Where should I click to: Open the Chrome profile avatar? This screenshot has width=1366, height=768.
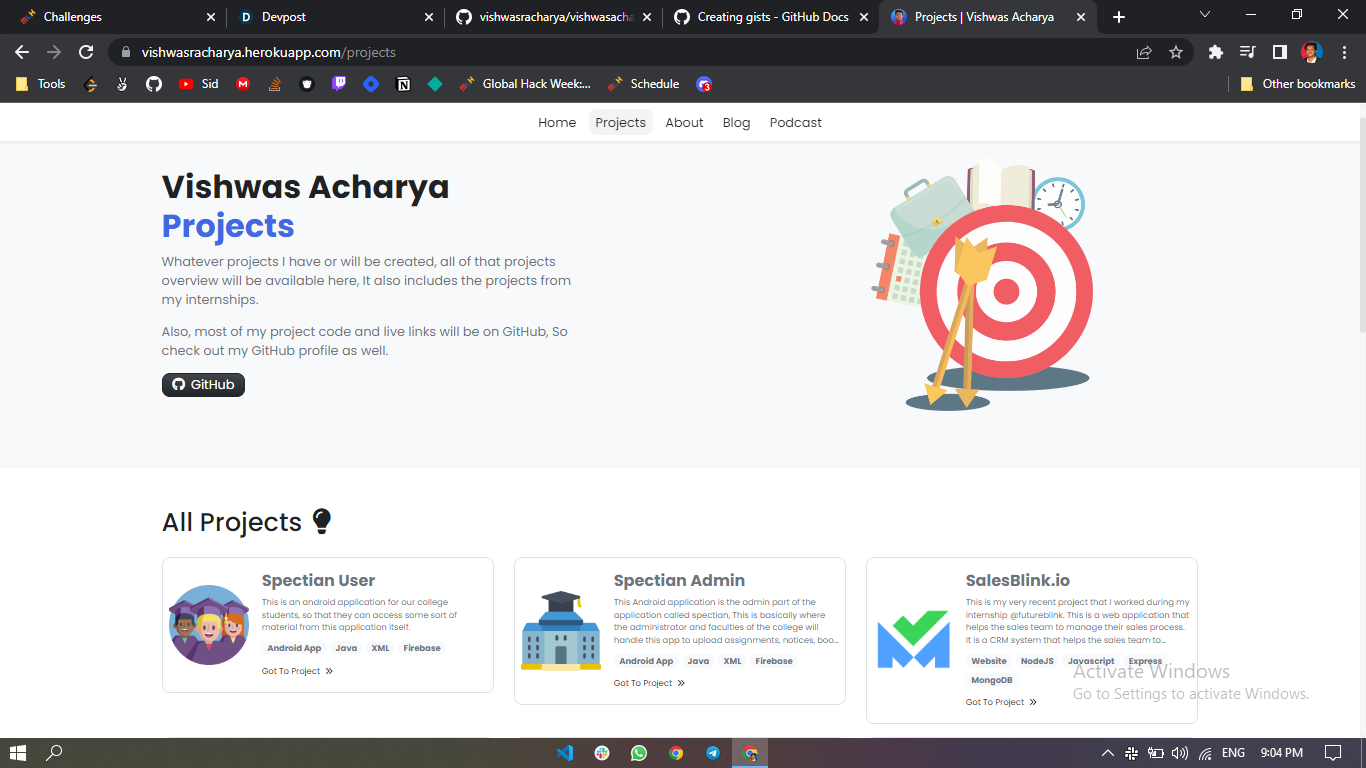click(x=1311, y=52)
